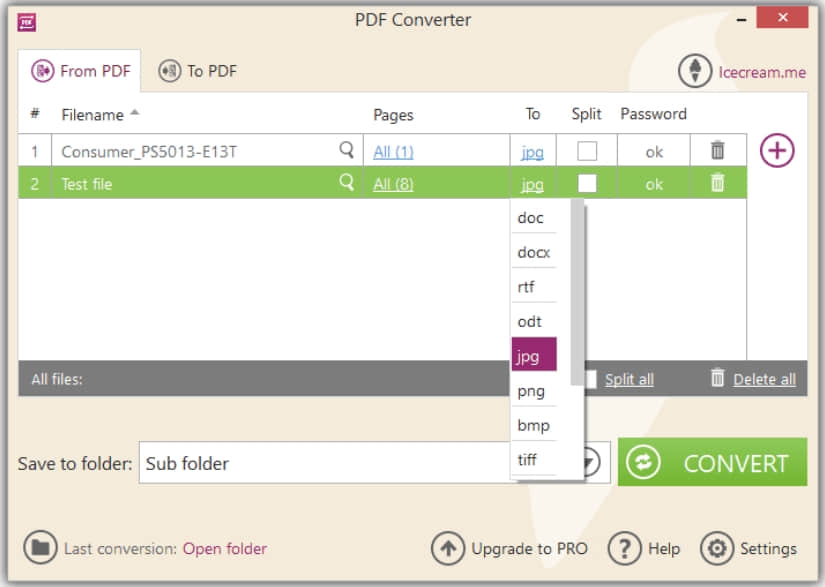Toggle the Split checkbox for Test file
The image size is (825, 587).
[x=586, y=184]
